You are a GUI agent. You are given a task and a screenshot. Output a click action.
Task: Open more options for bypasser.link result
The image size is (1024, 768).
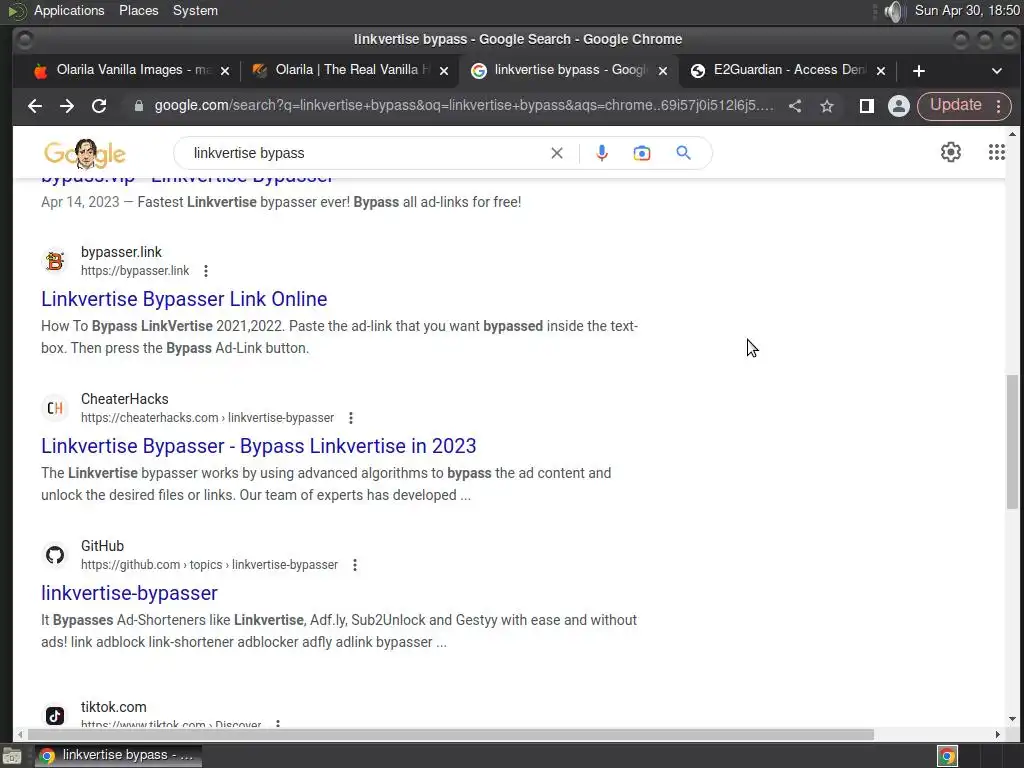tap(206, 270)
